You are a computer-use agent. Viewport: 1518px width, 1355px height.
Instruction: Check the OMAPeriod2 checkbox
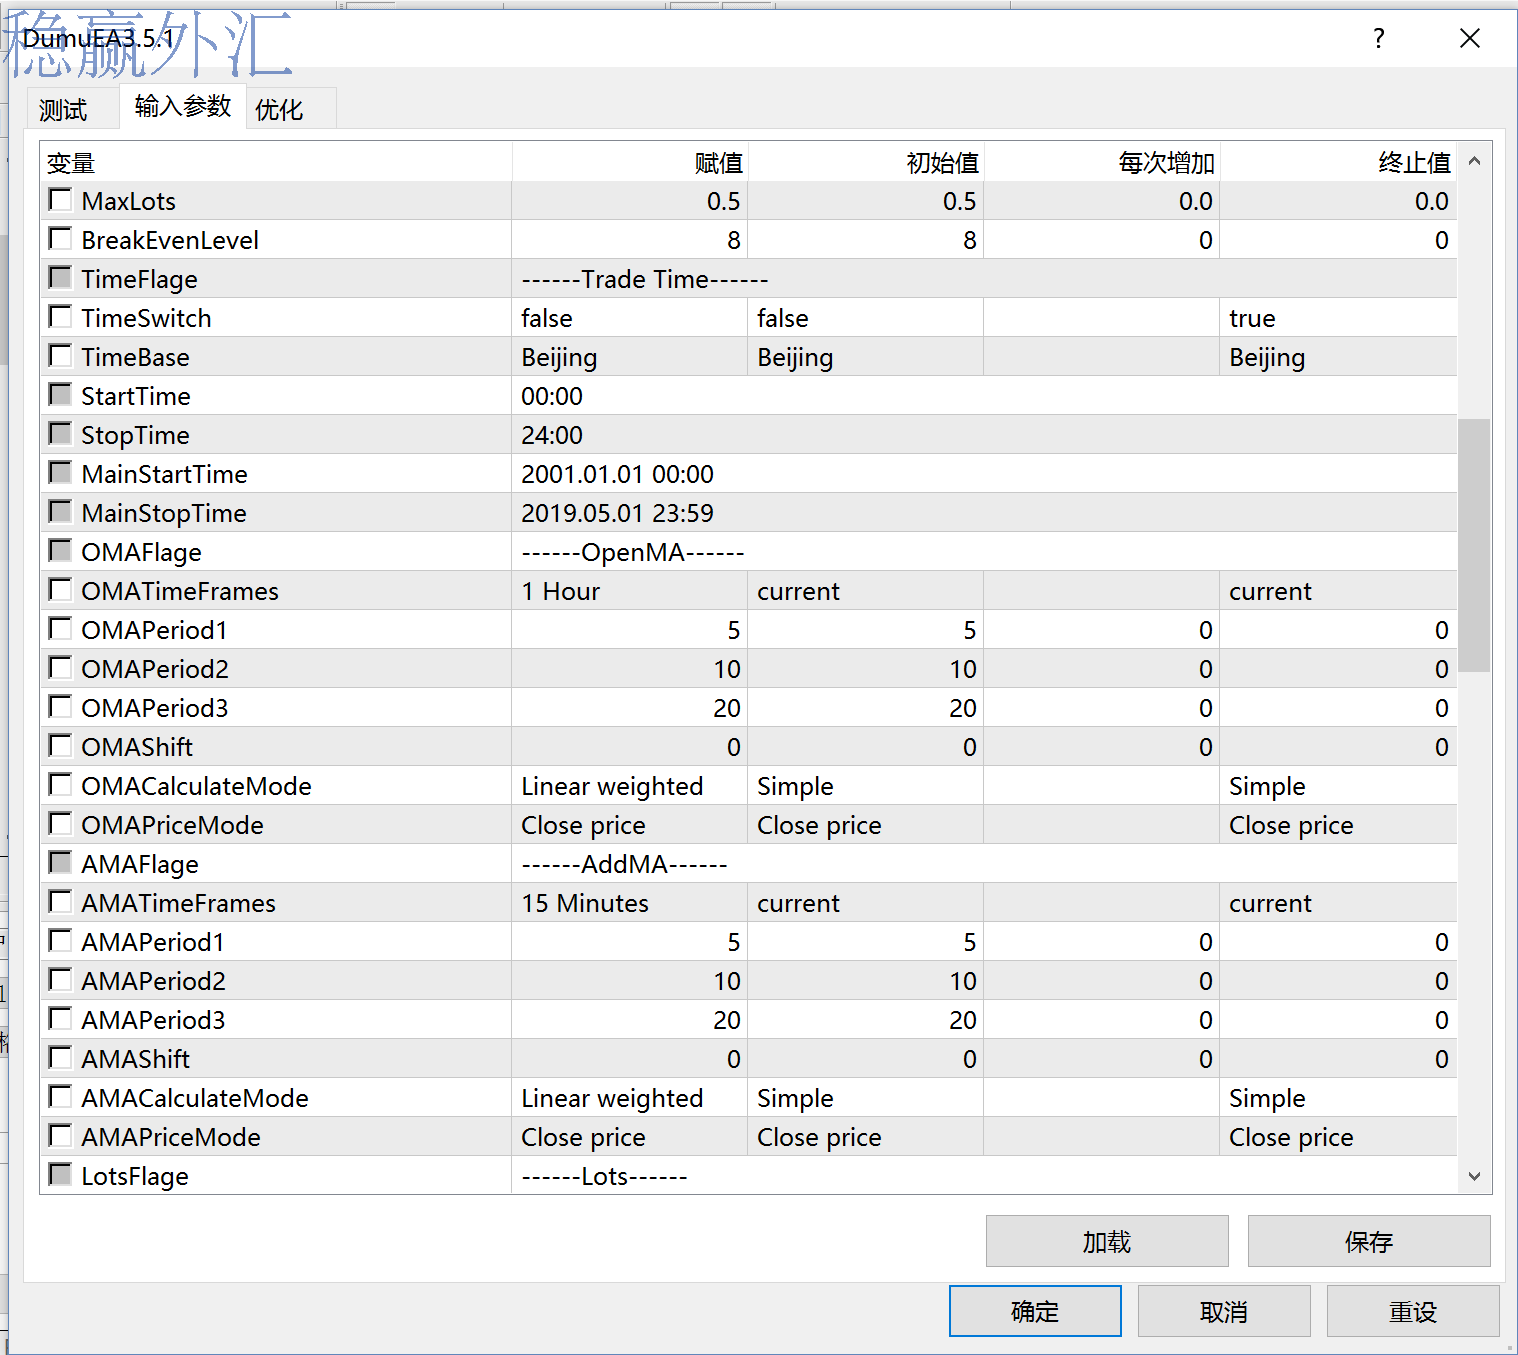point(60,668)
